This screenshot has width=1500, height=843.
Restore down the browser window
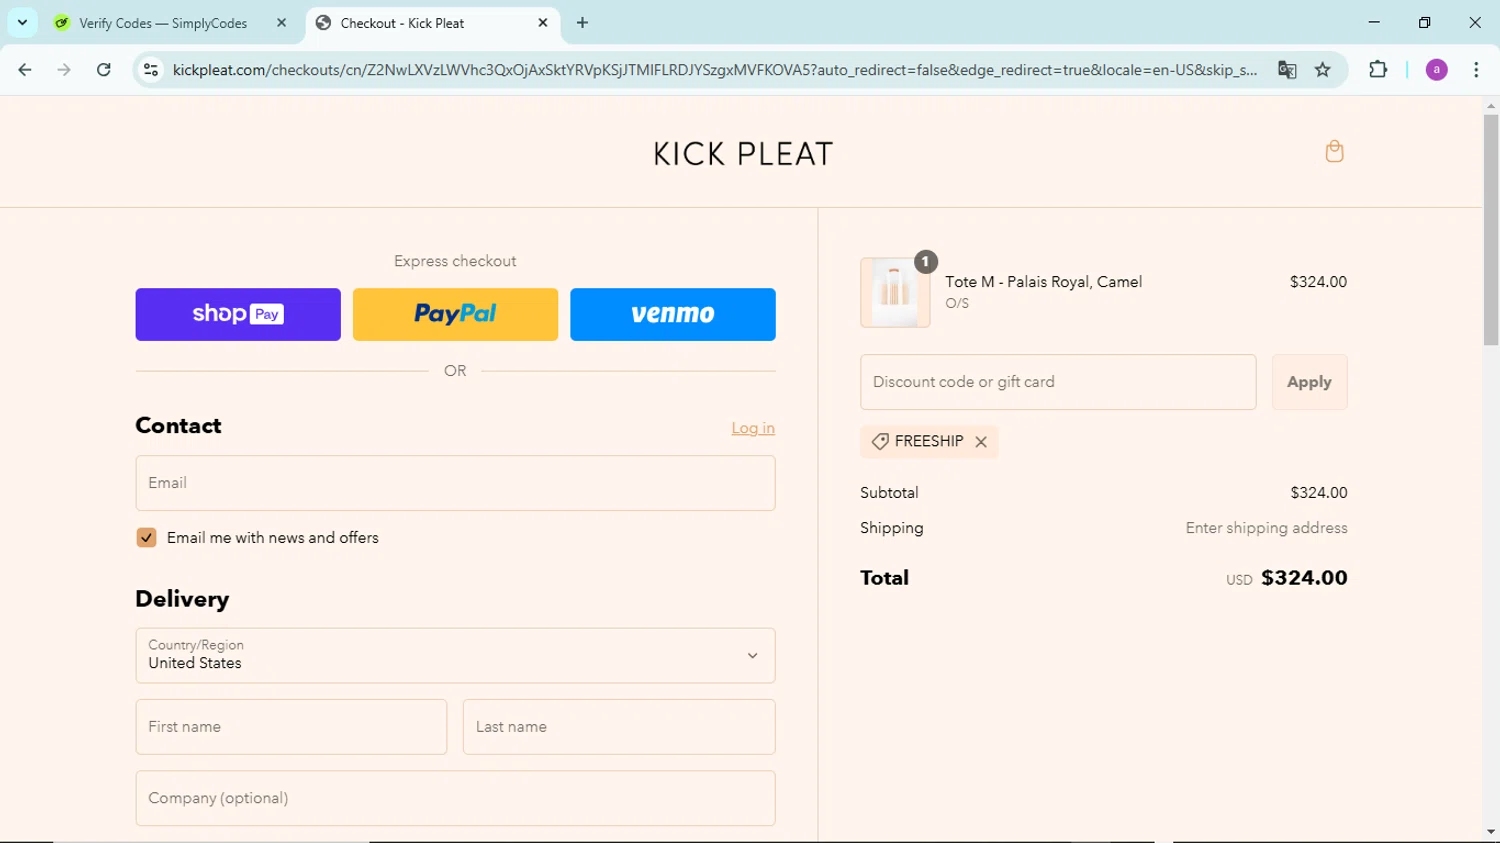click(x=1424, y=22)
